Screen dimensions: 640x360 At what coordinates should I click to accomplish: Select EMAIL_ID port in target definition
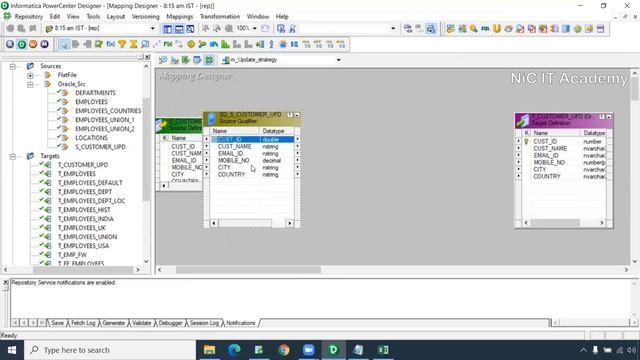pyautogui.click(x=546, y=156)
